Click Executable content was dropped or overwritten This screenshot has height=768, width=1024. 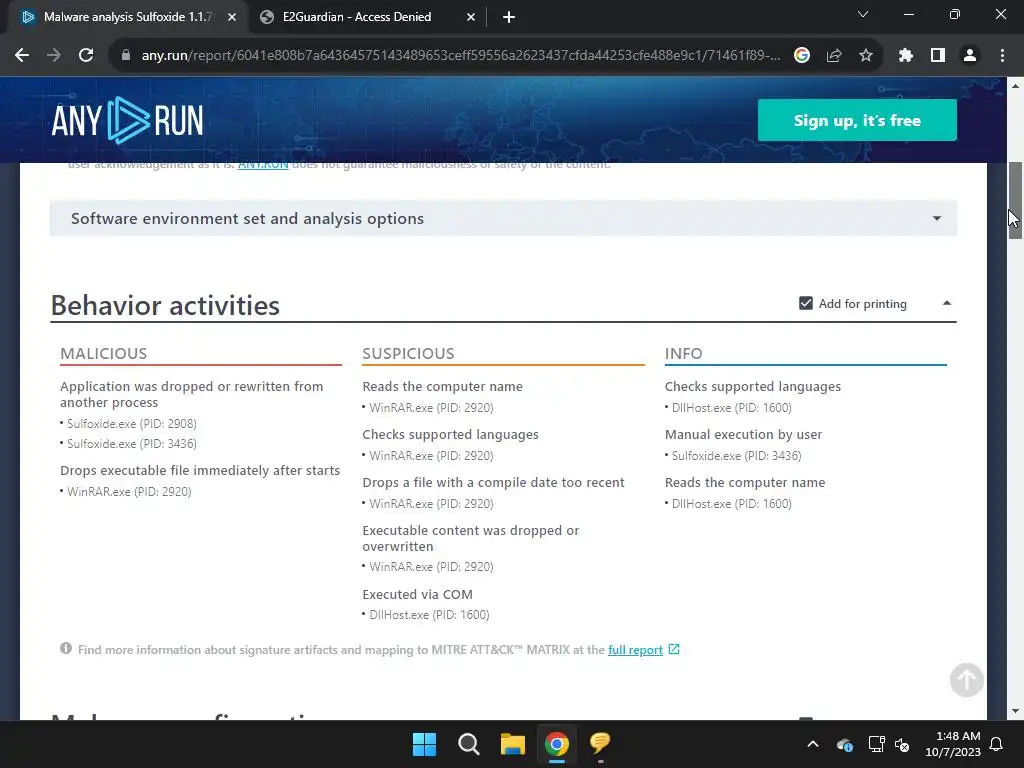[471, 538]
